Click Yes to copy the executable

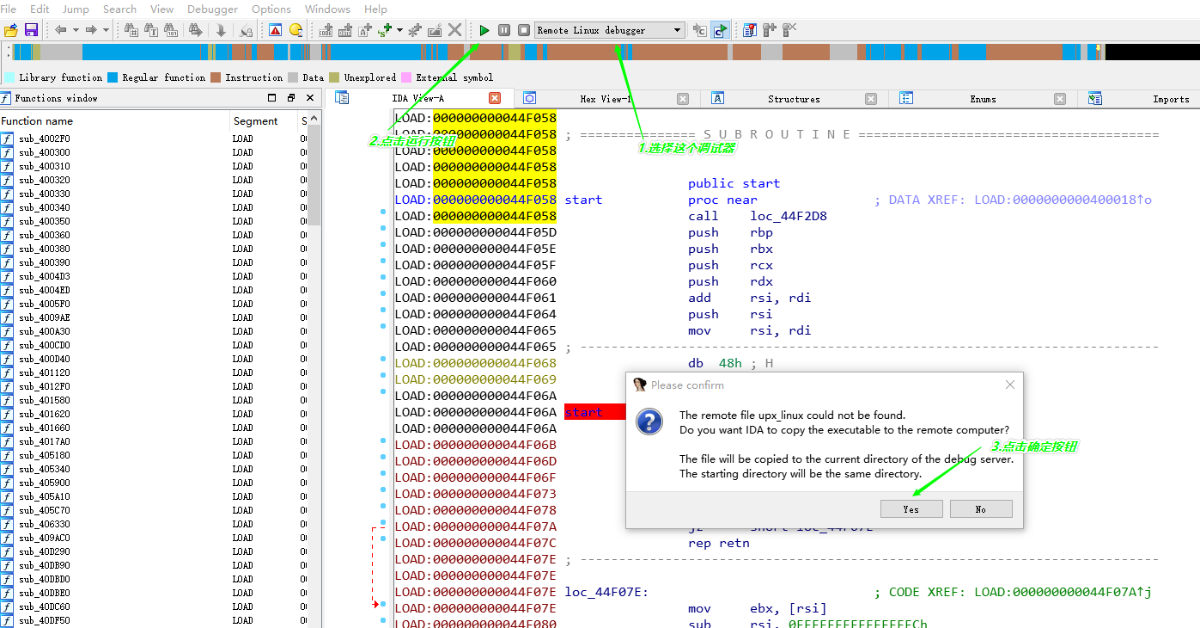[910, 508]
